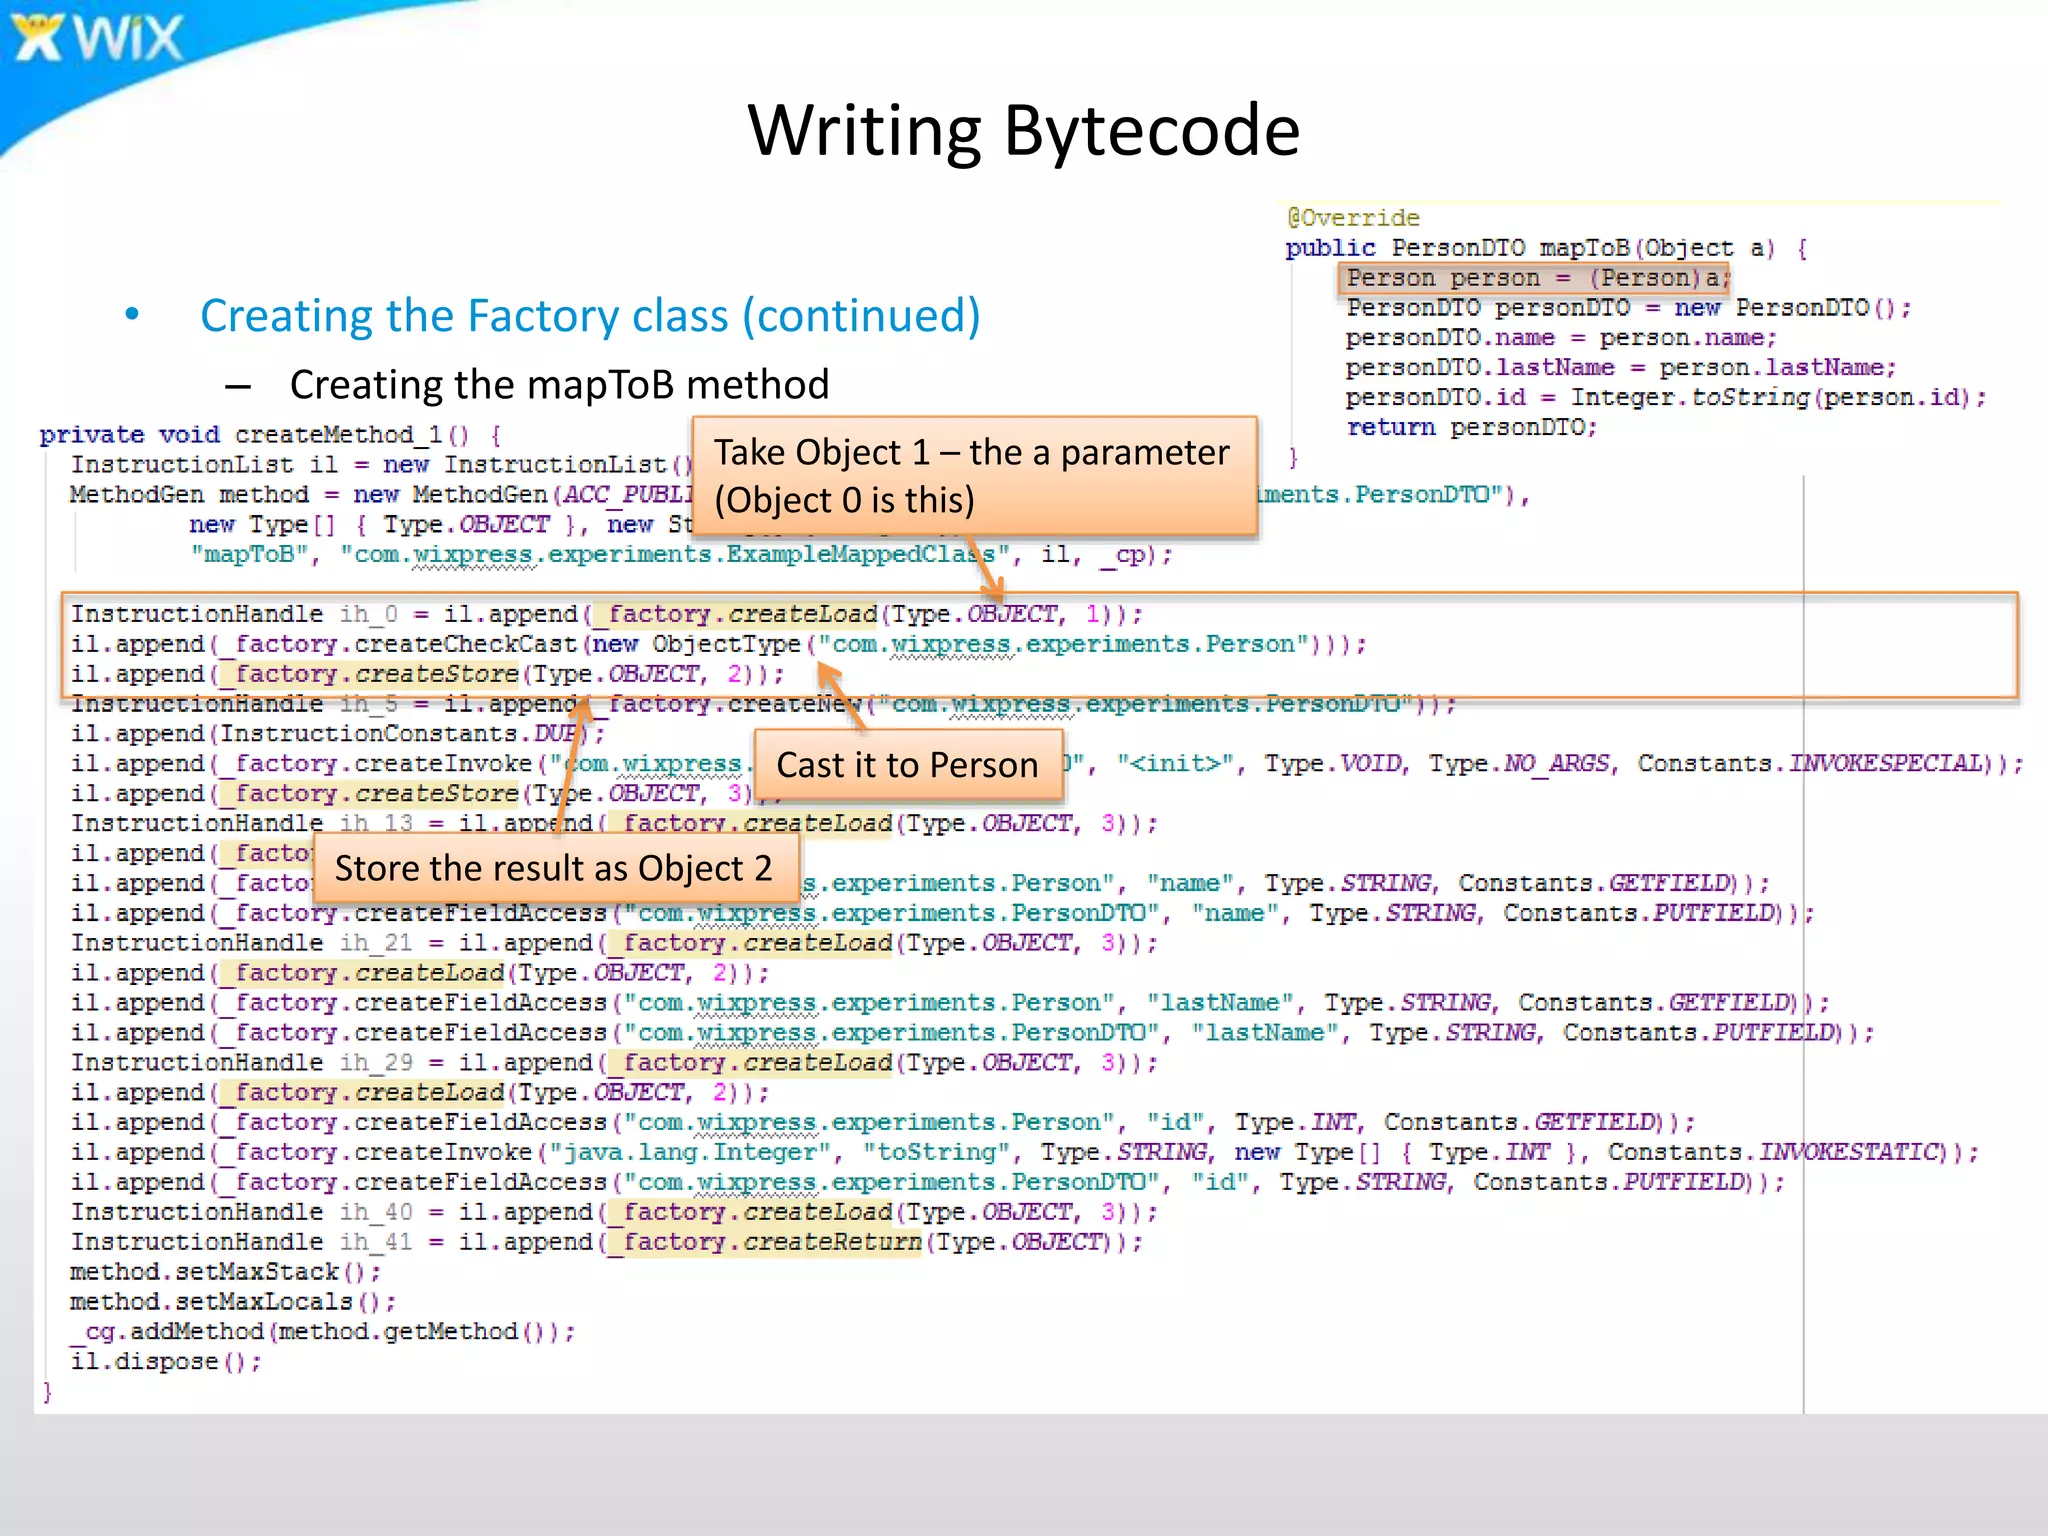Screen dimensions: 2048x1536
Task: Click the 'Store the result as Object 2' callout
Action: coord(554,868)
